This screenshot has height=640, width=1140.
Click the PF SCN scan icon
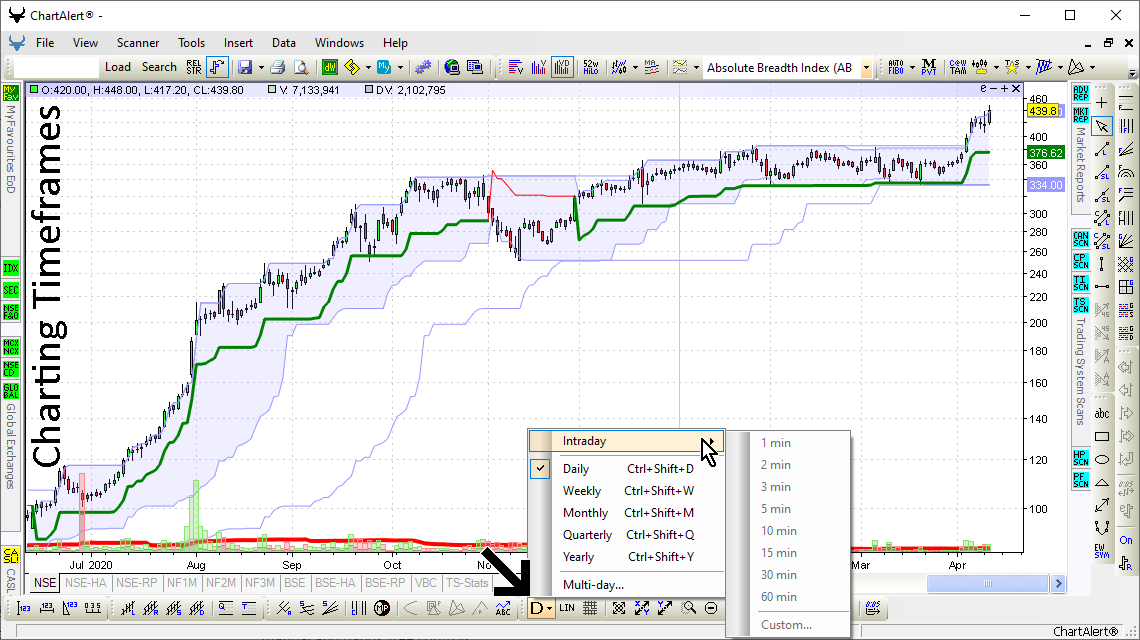[1080, 480]
